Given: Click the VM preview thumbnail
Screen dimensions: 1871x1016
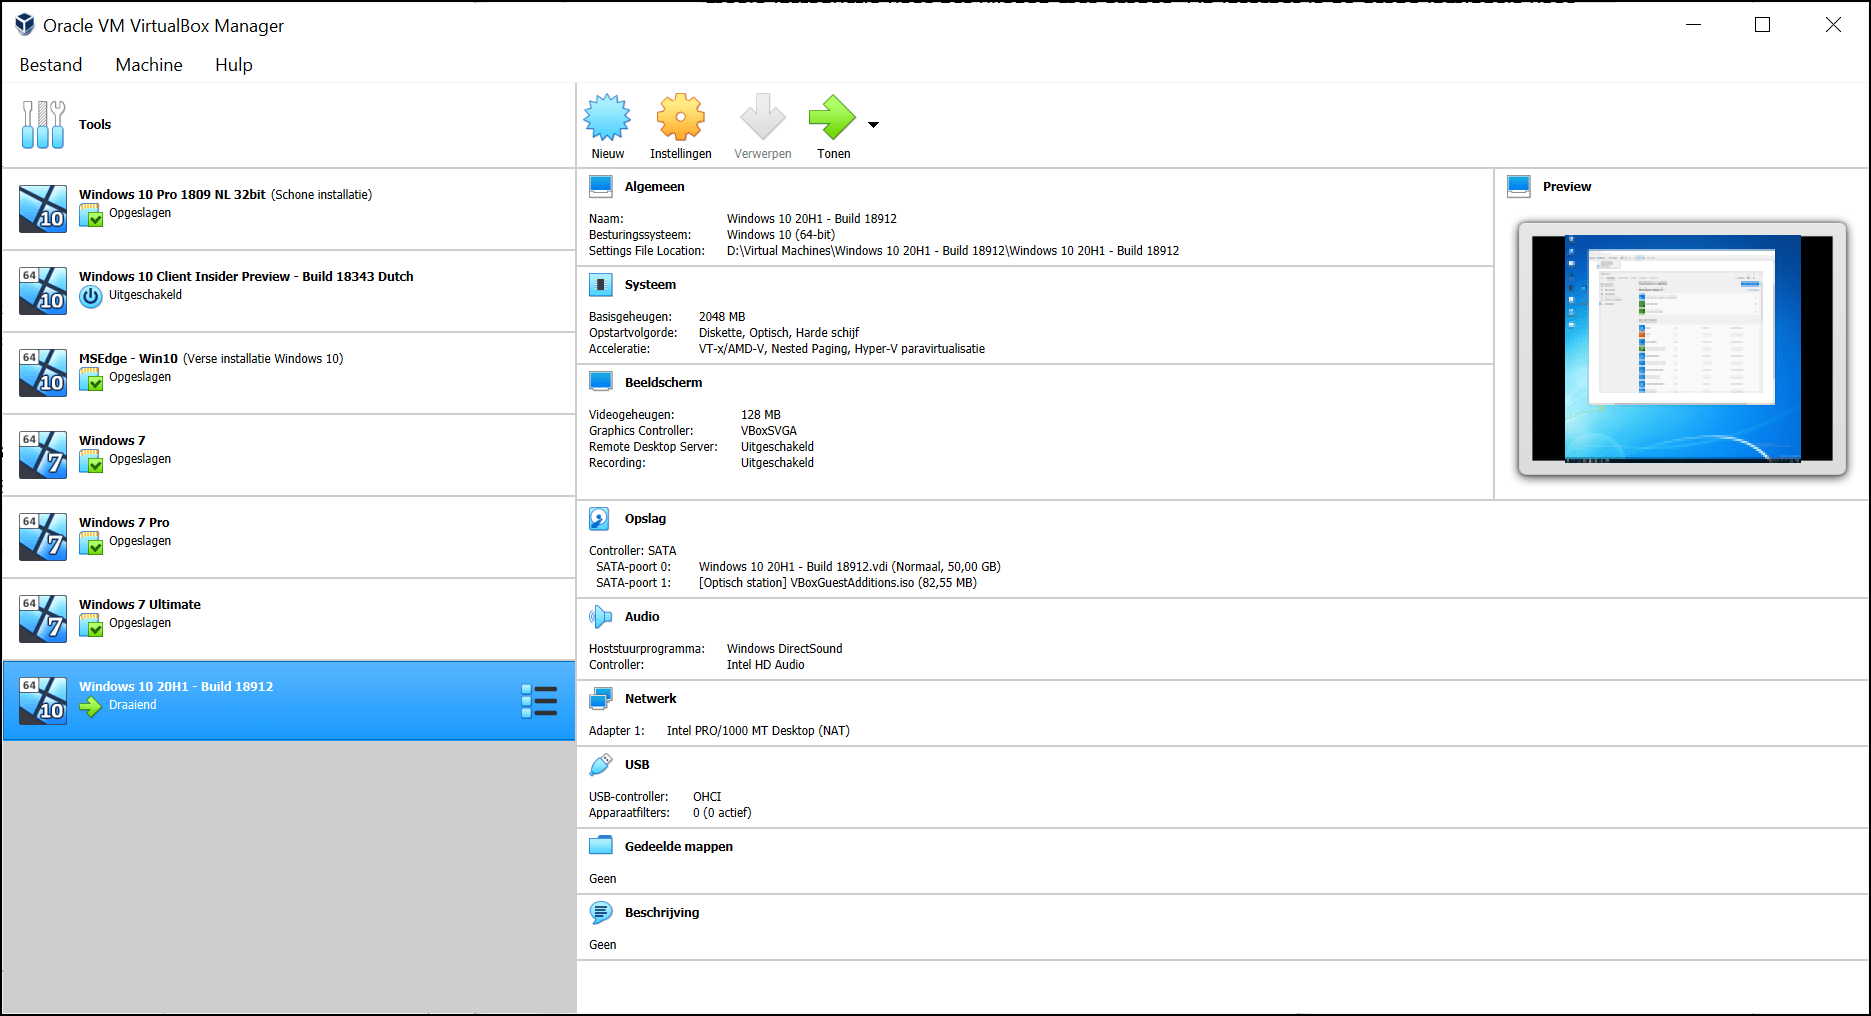Looking at the screenshot, I should coord(1683,348).
